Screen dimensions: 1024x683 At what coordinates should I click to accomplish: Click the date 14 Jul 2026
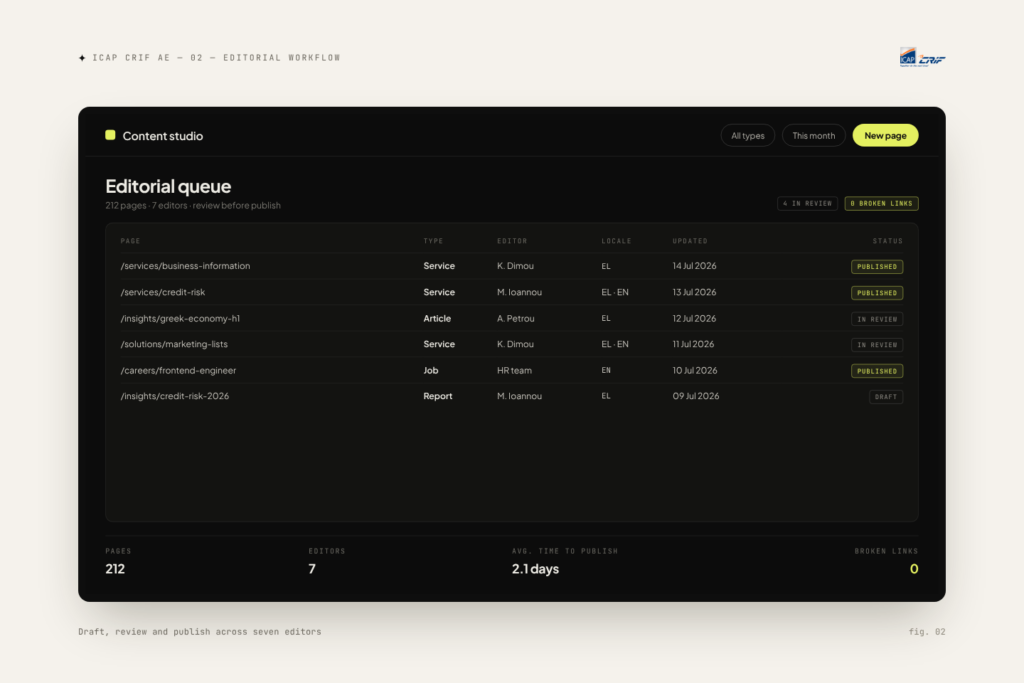point(694,266)
